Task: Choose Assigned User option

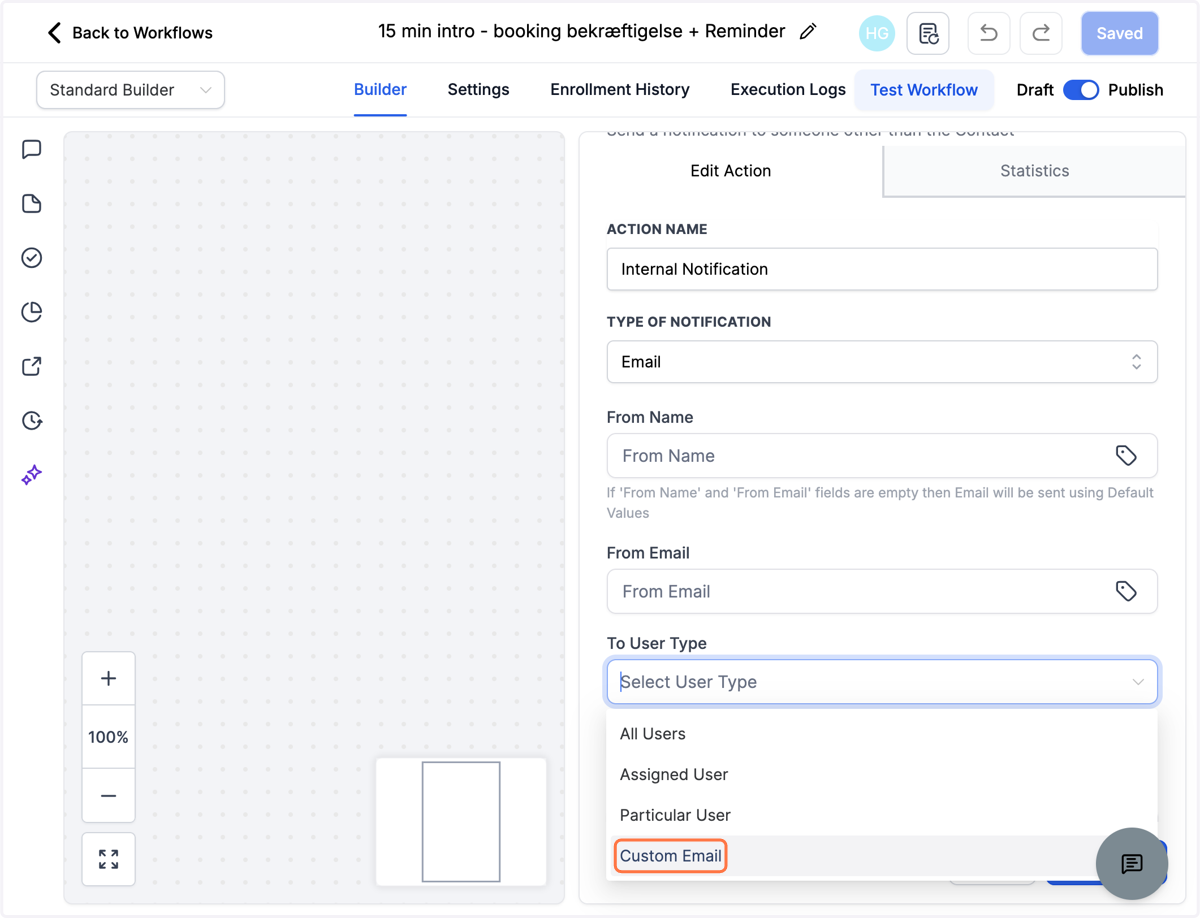Action: pyautogui.click(x=882, y=775)
